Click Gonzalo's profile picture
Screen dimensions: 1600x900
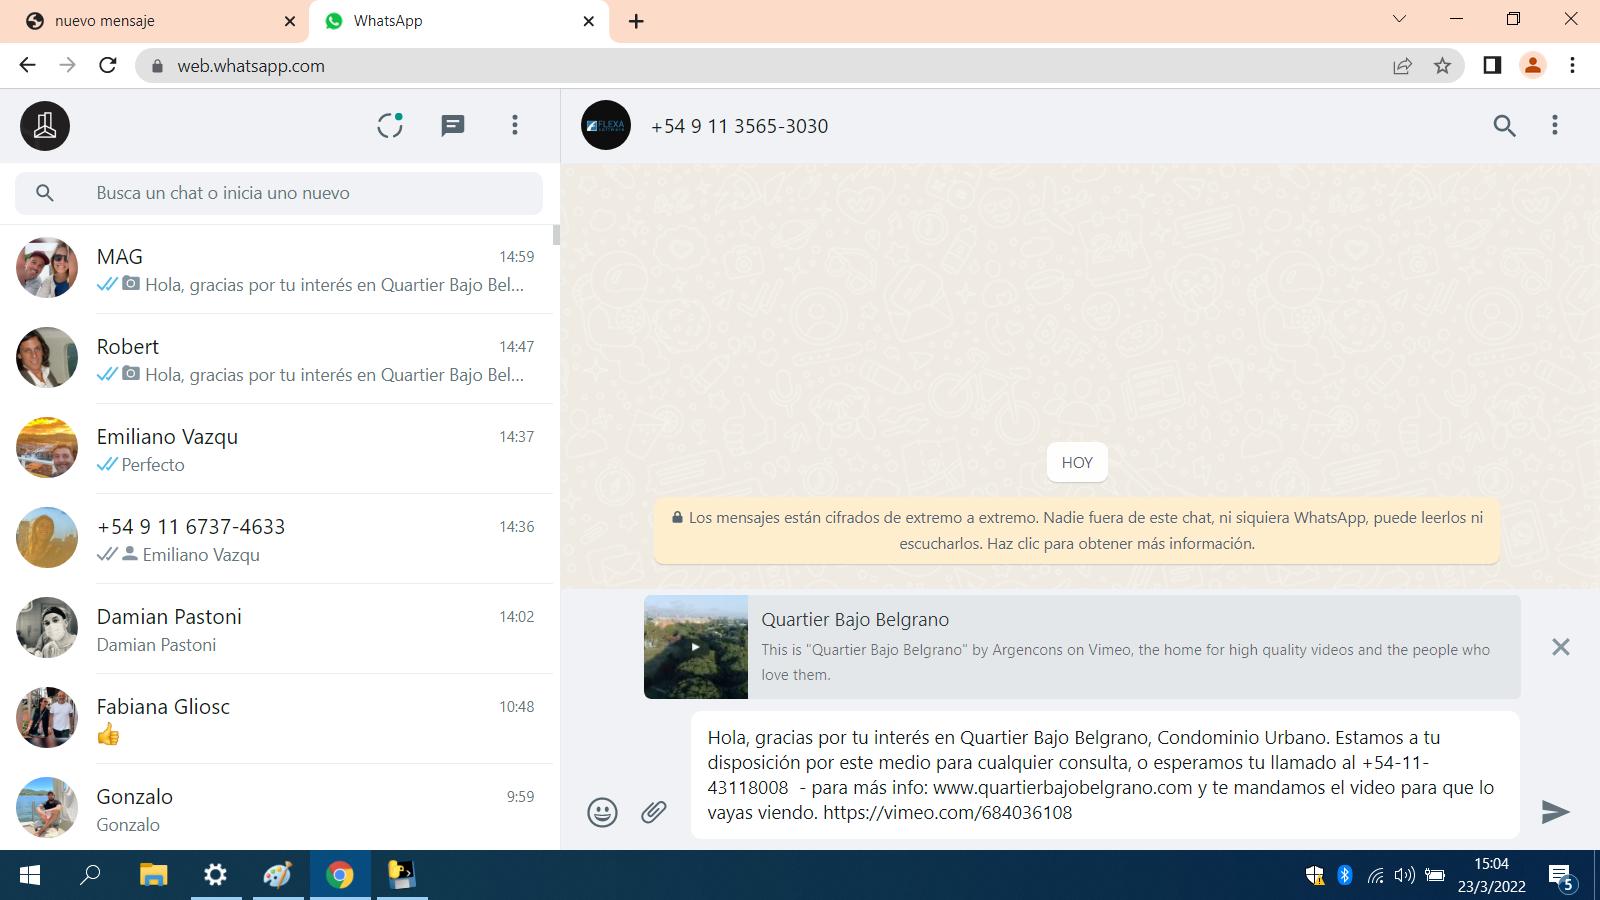pos(47,808)
